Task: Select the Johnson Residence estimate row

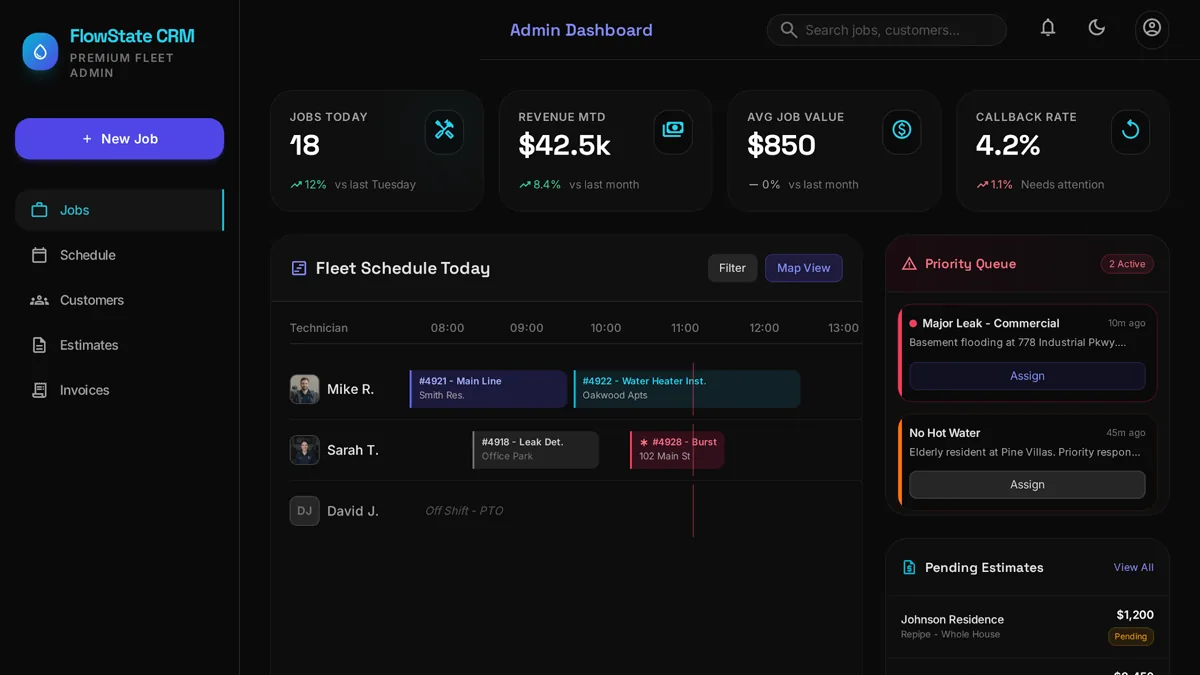Action: point(1027,626)
